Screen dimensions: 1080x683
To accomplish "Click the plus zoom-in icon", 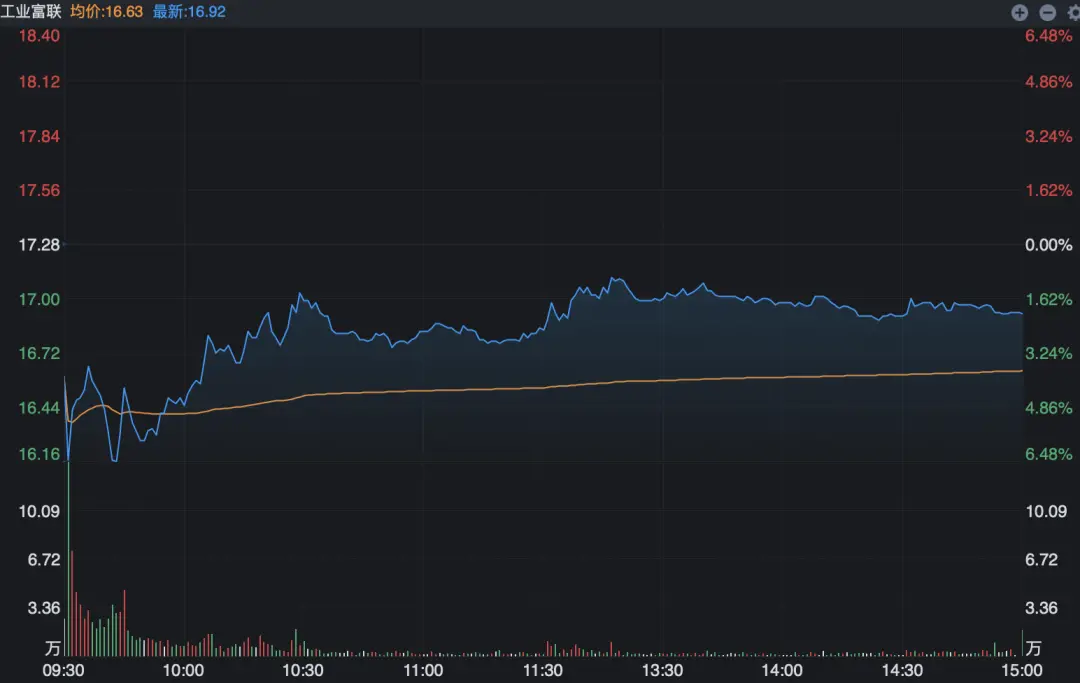I will click(x=1020, y=13).
